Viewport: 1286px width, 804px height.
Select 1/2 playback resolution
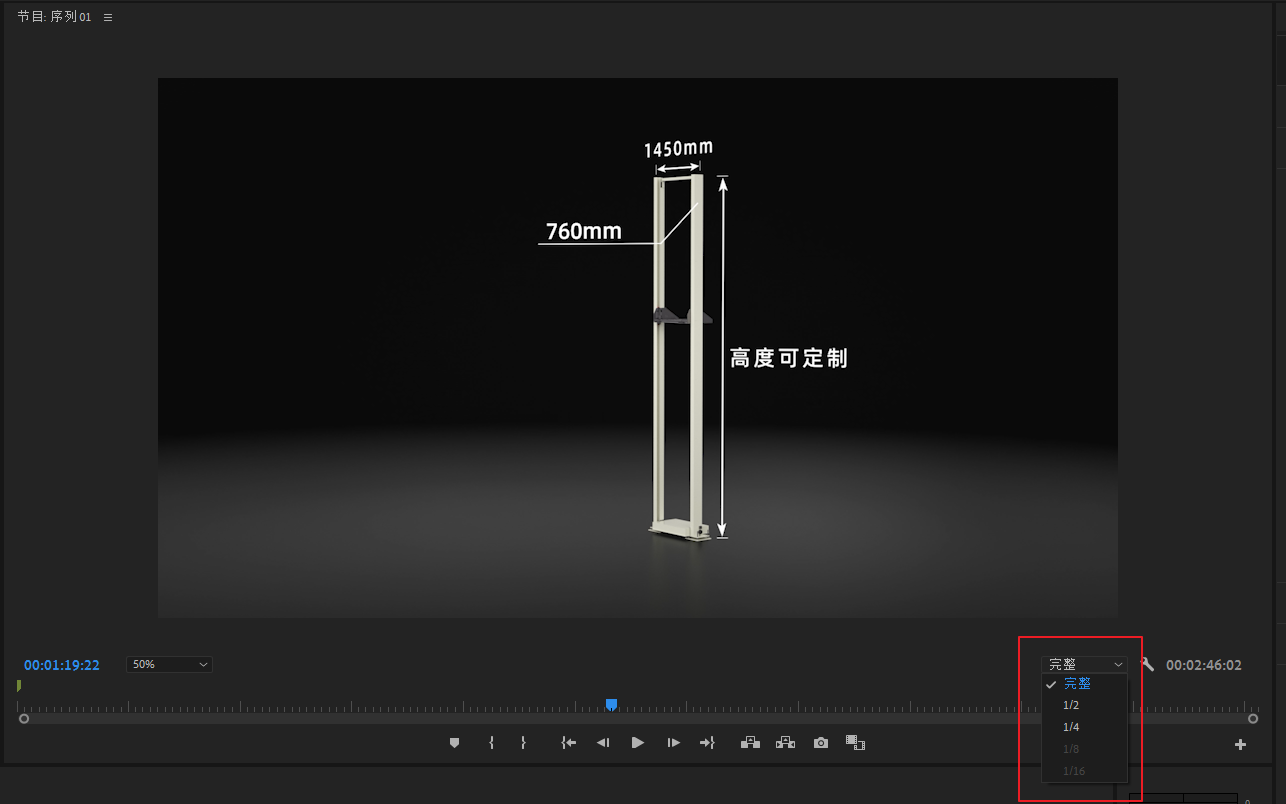point(1072,705)
